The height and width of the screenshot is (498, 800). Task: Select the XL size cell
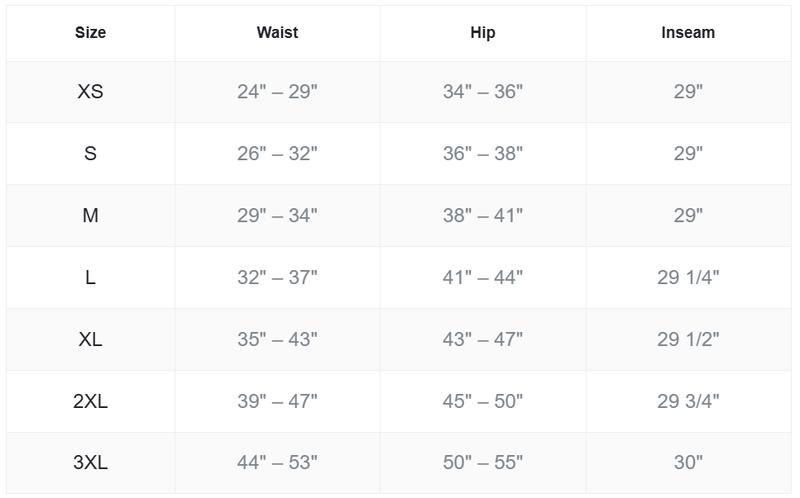click(x=90, y=340)
